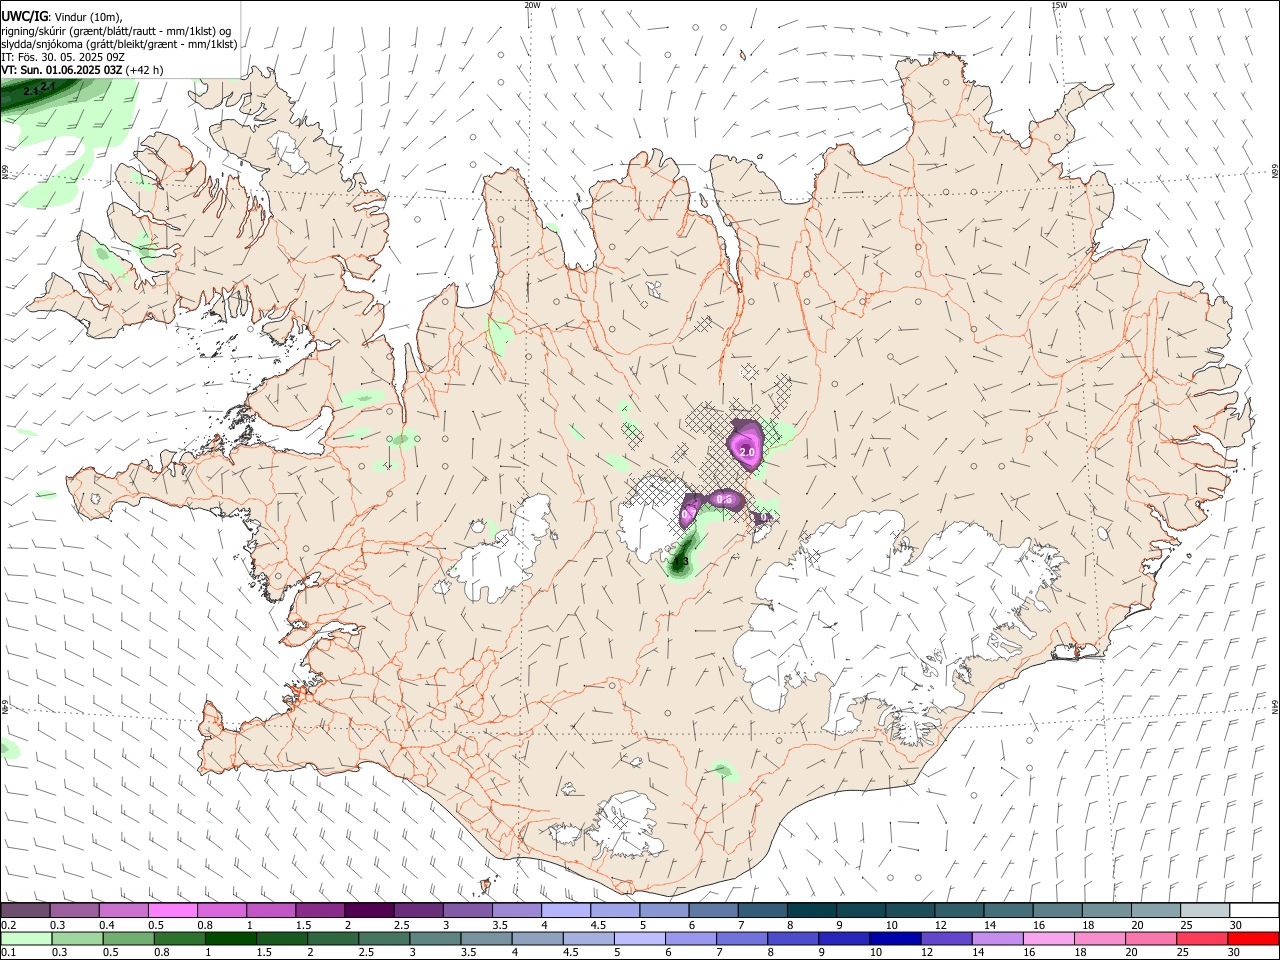Click the 0.6 value on purple snow band

[725, 499]
